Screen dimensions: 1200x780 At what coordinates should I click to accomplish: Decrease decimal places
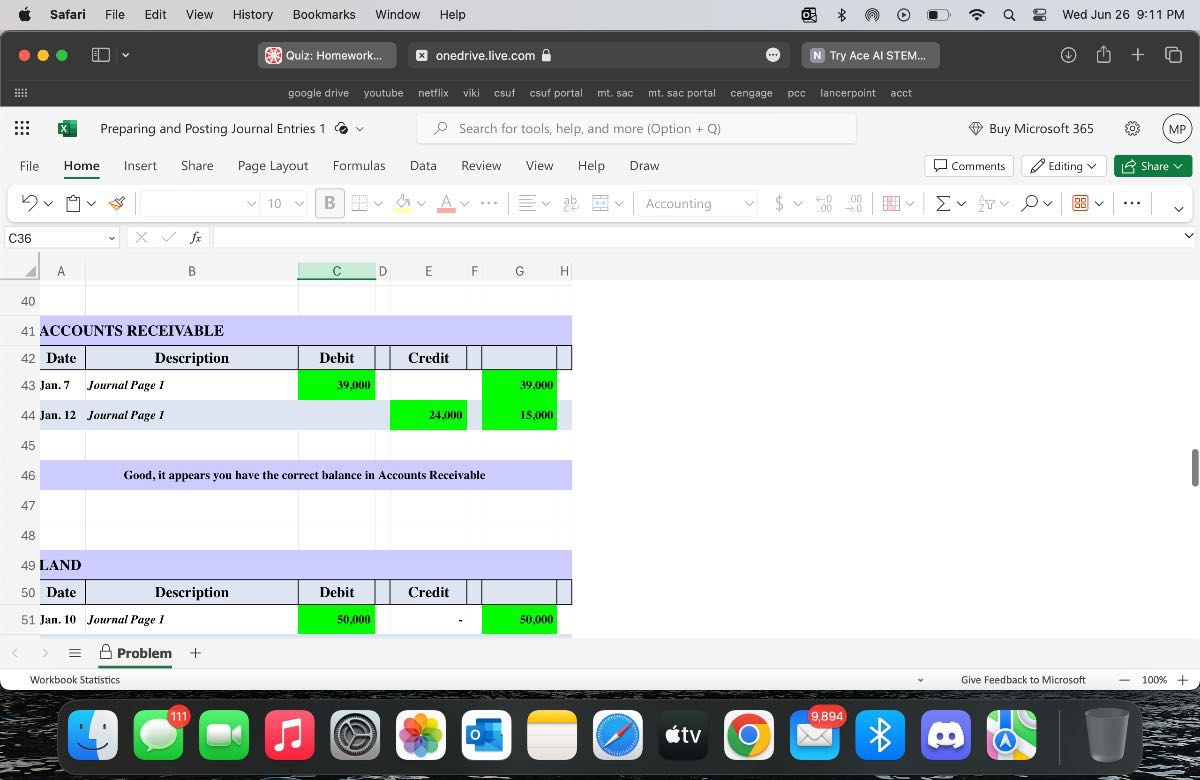coord(854,203)
